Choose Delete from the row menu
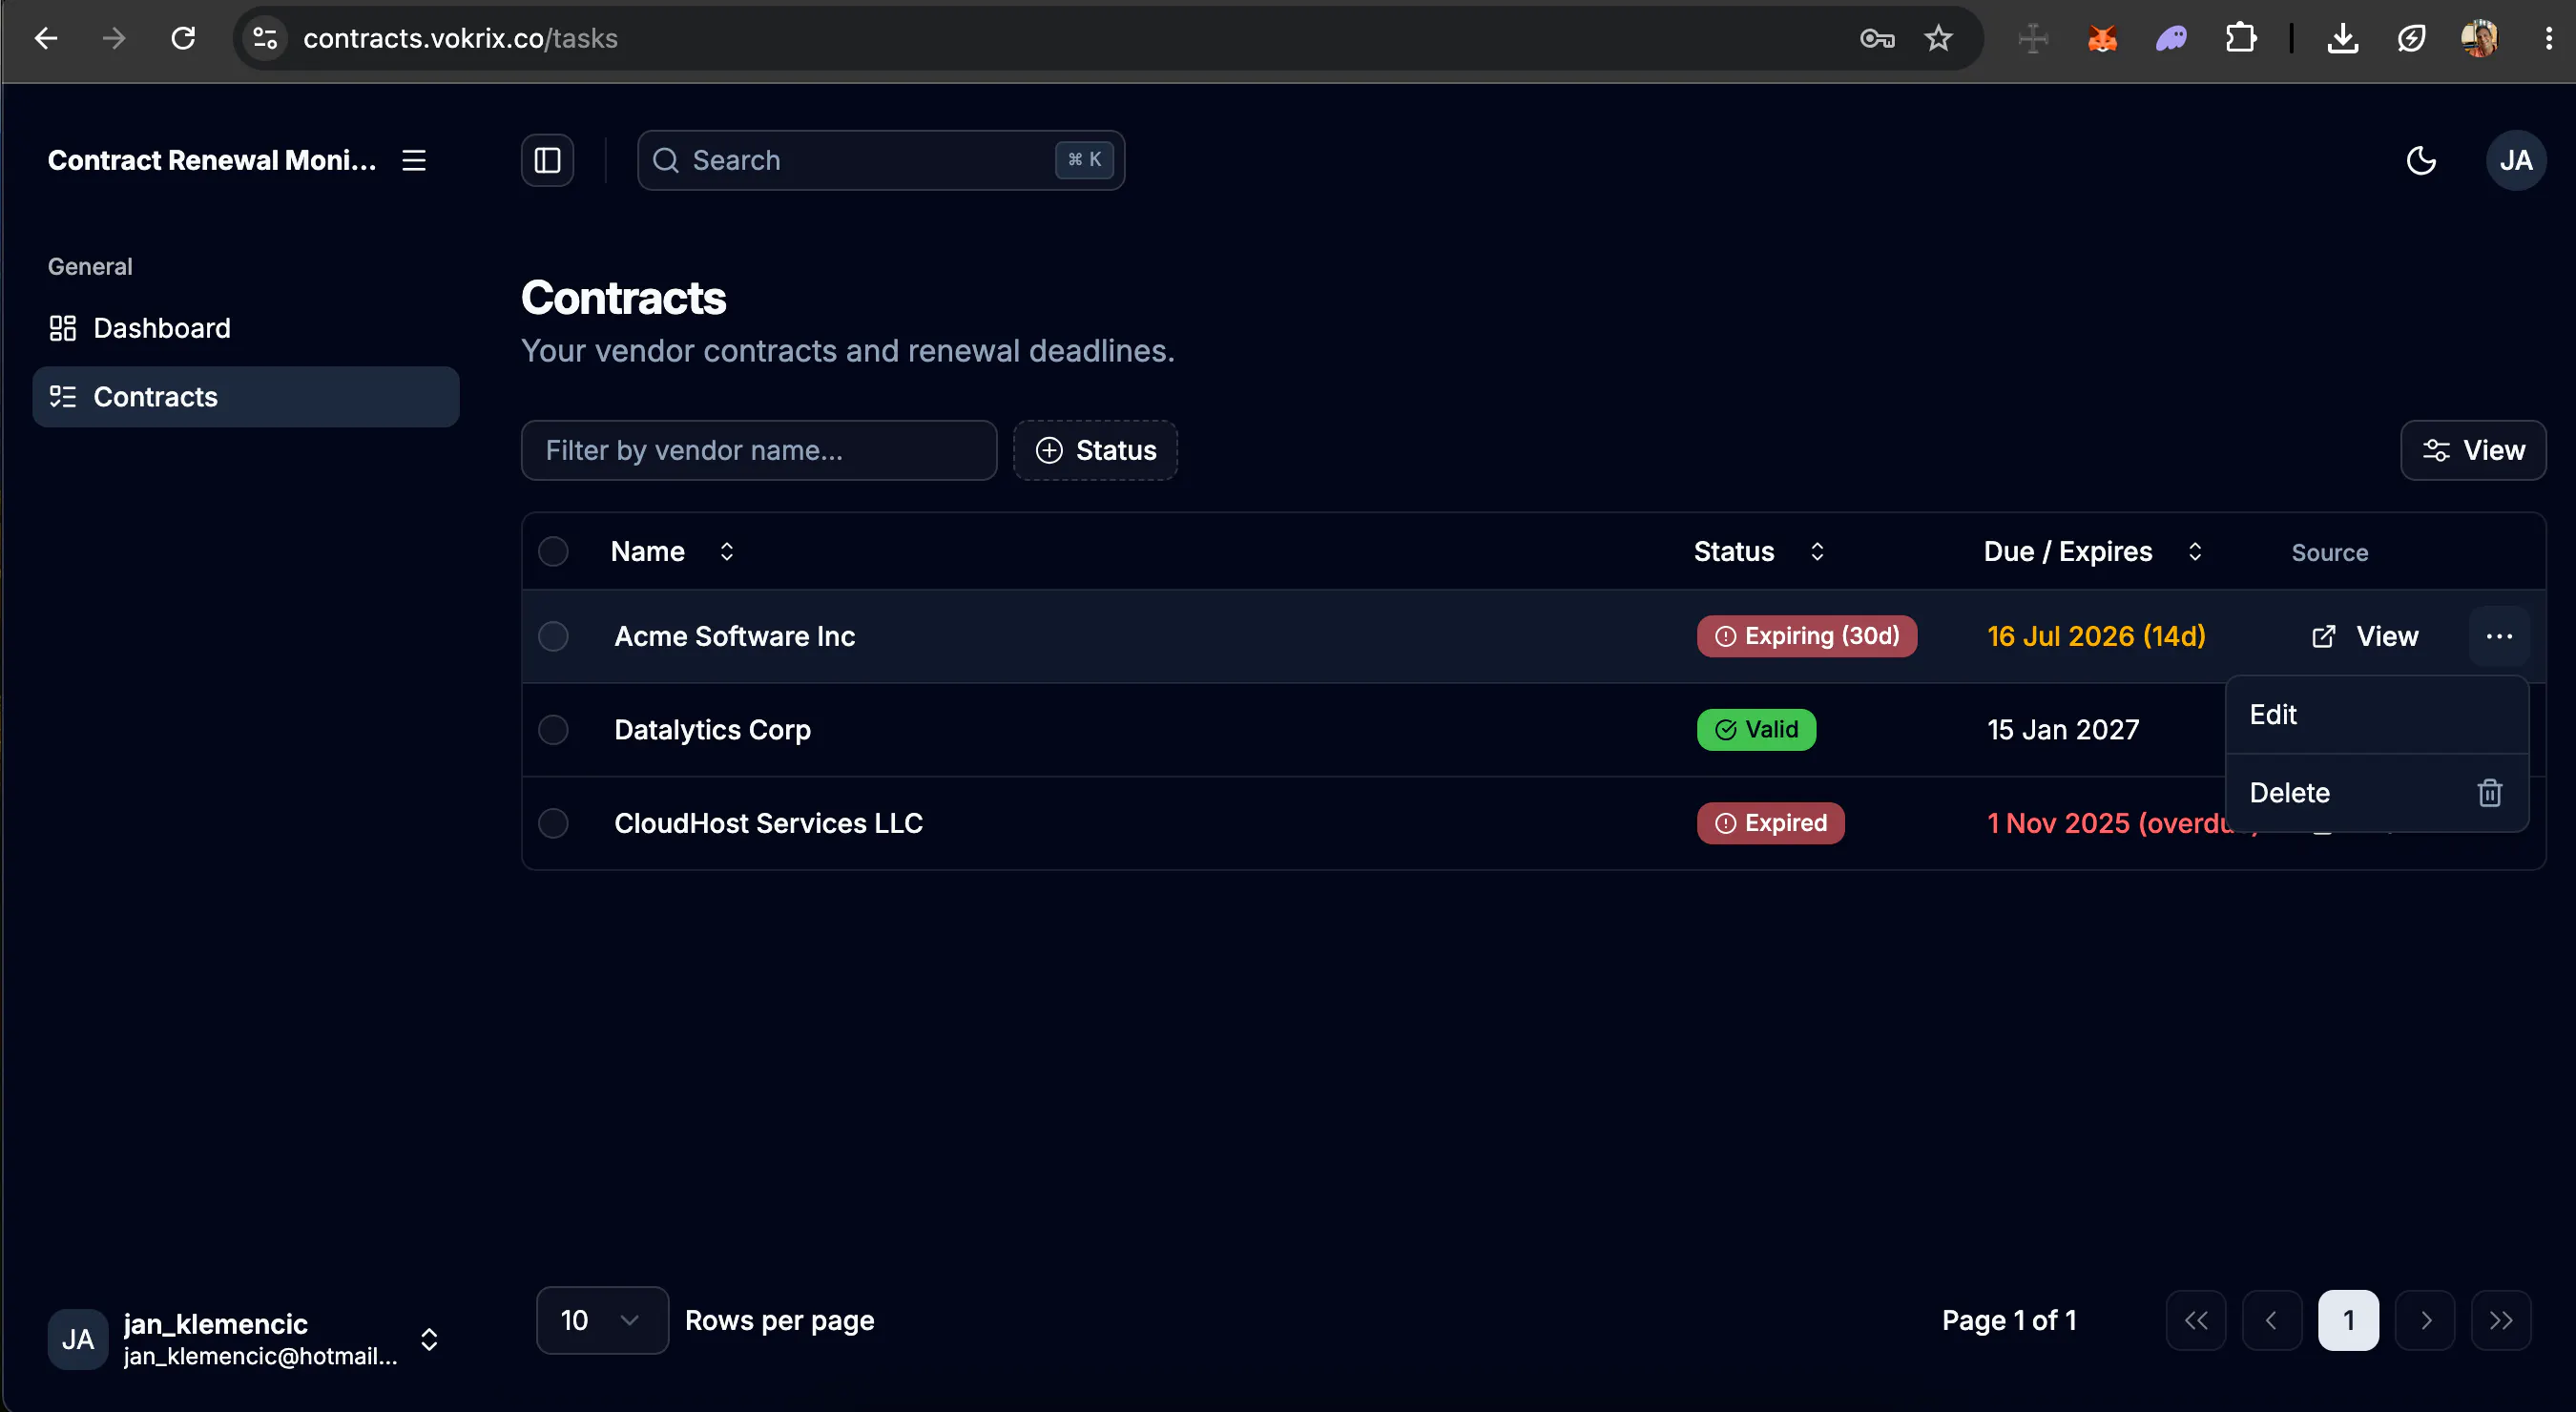Viewport: 2576px width, 1412px height. pyautogui.click(x=2377, y=793)
